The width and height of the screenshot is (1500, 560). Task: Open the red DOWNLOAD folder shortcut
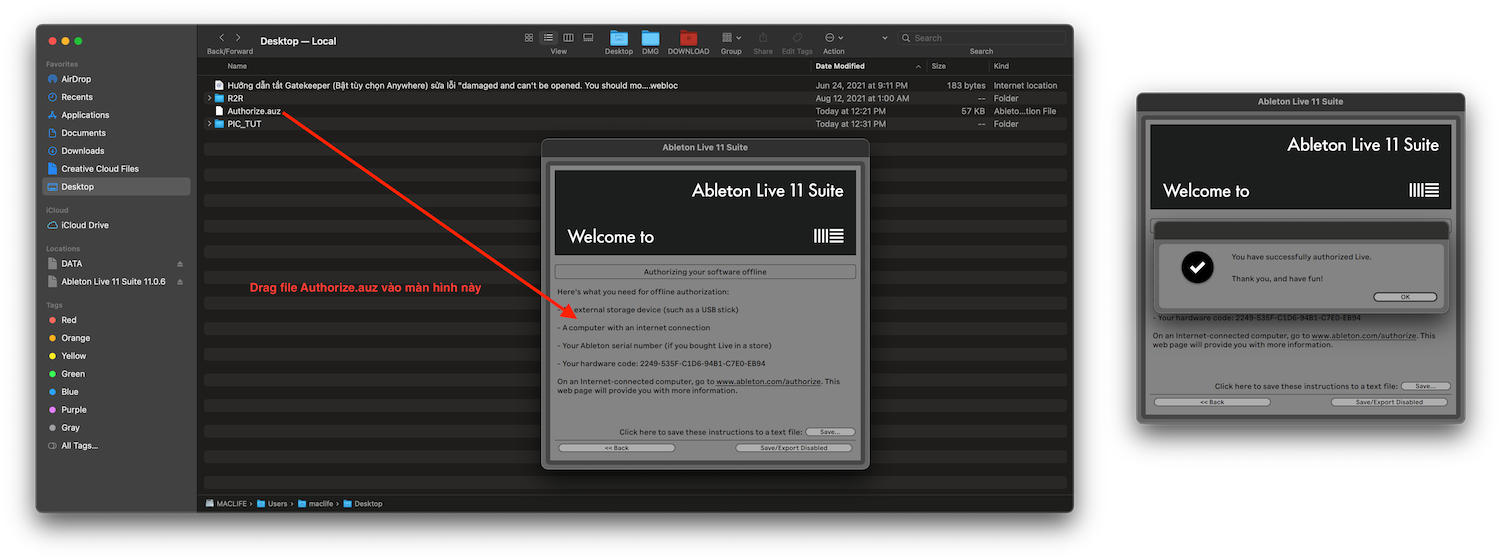click(x=688, y=38)
